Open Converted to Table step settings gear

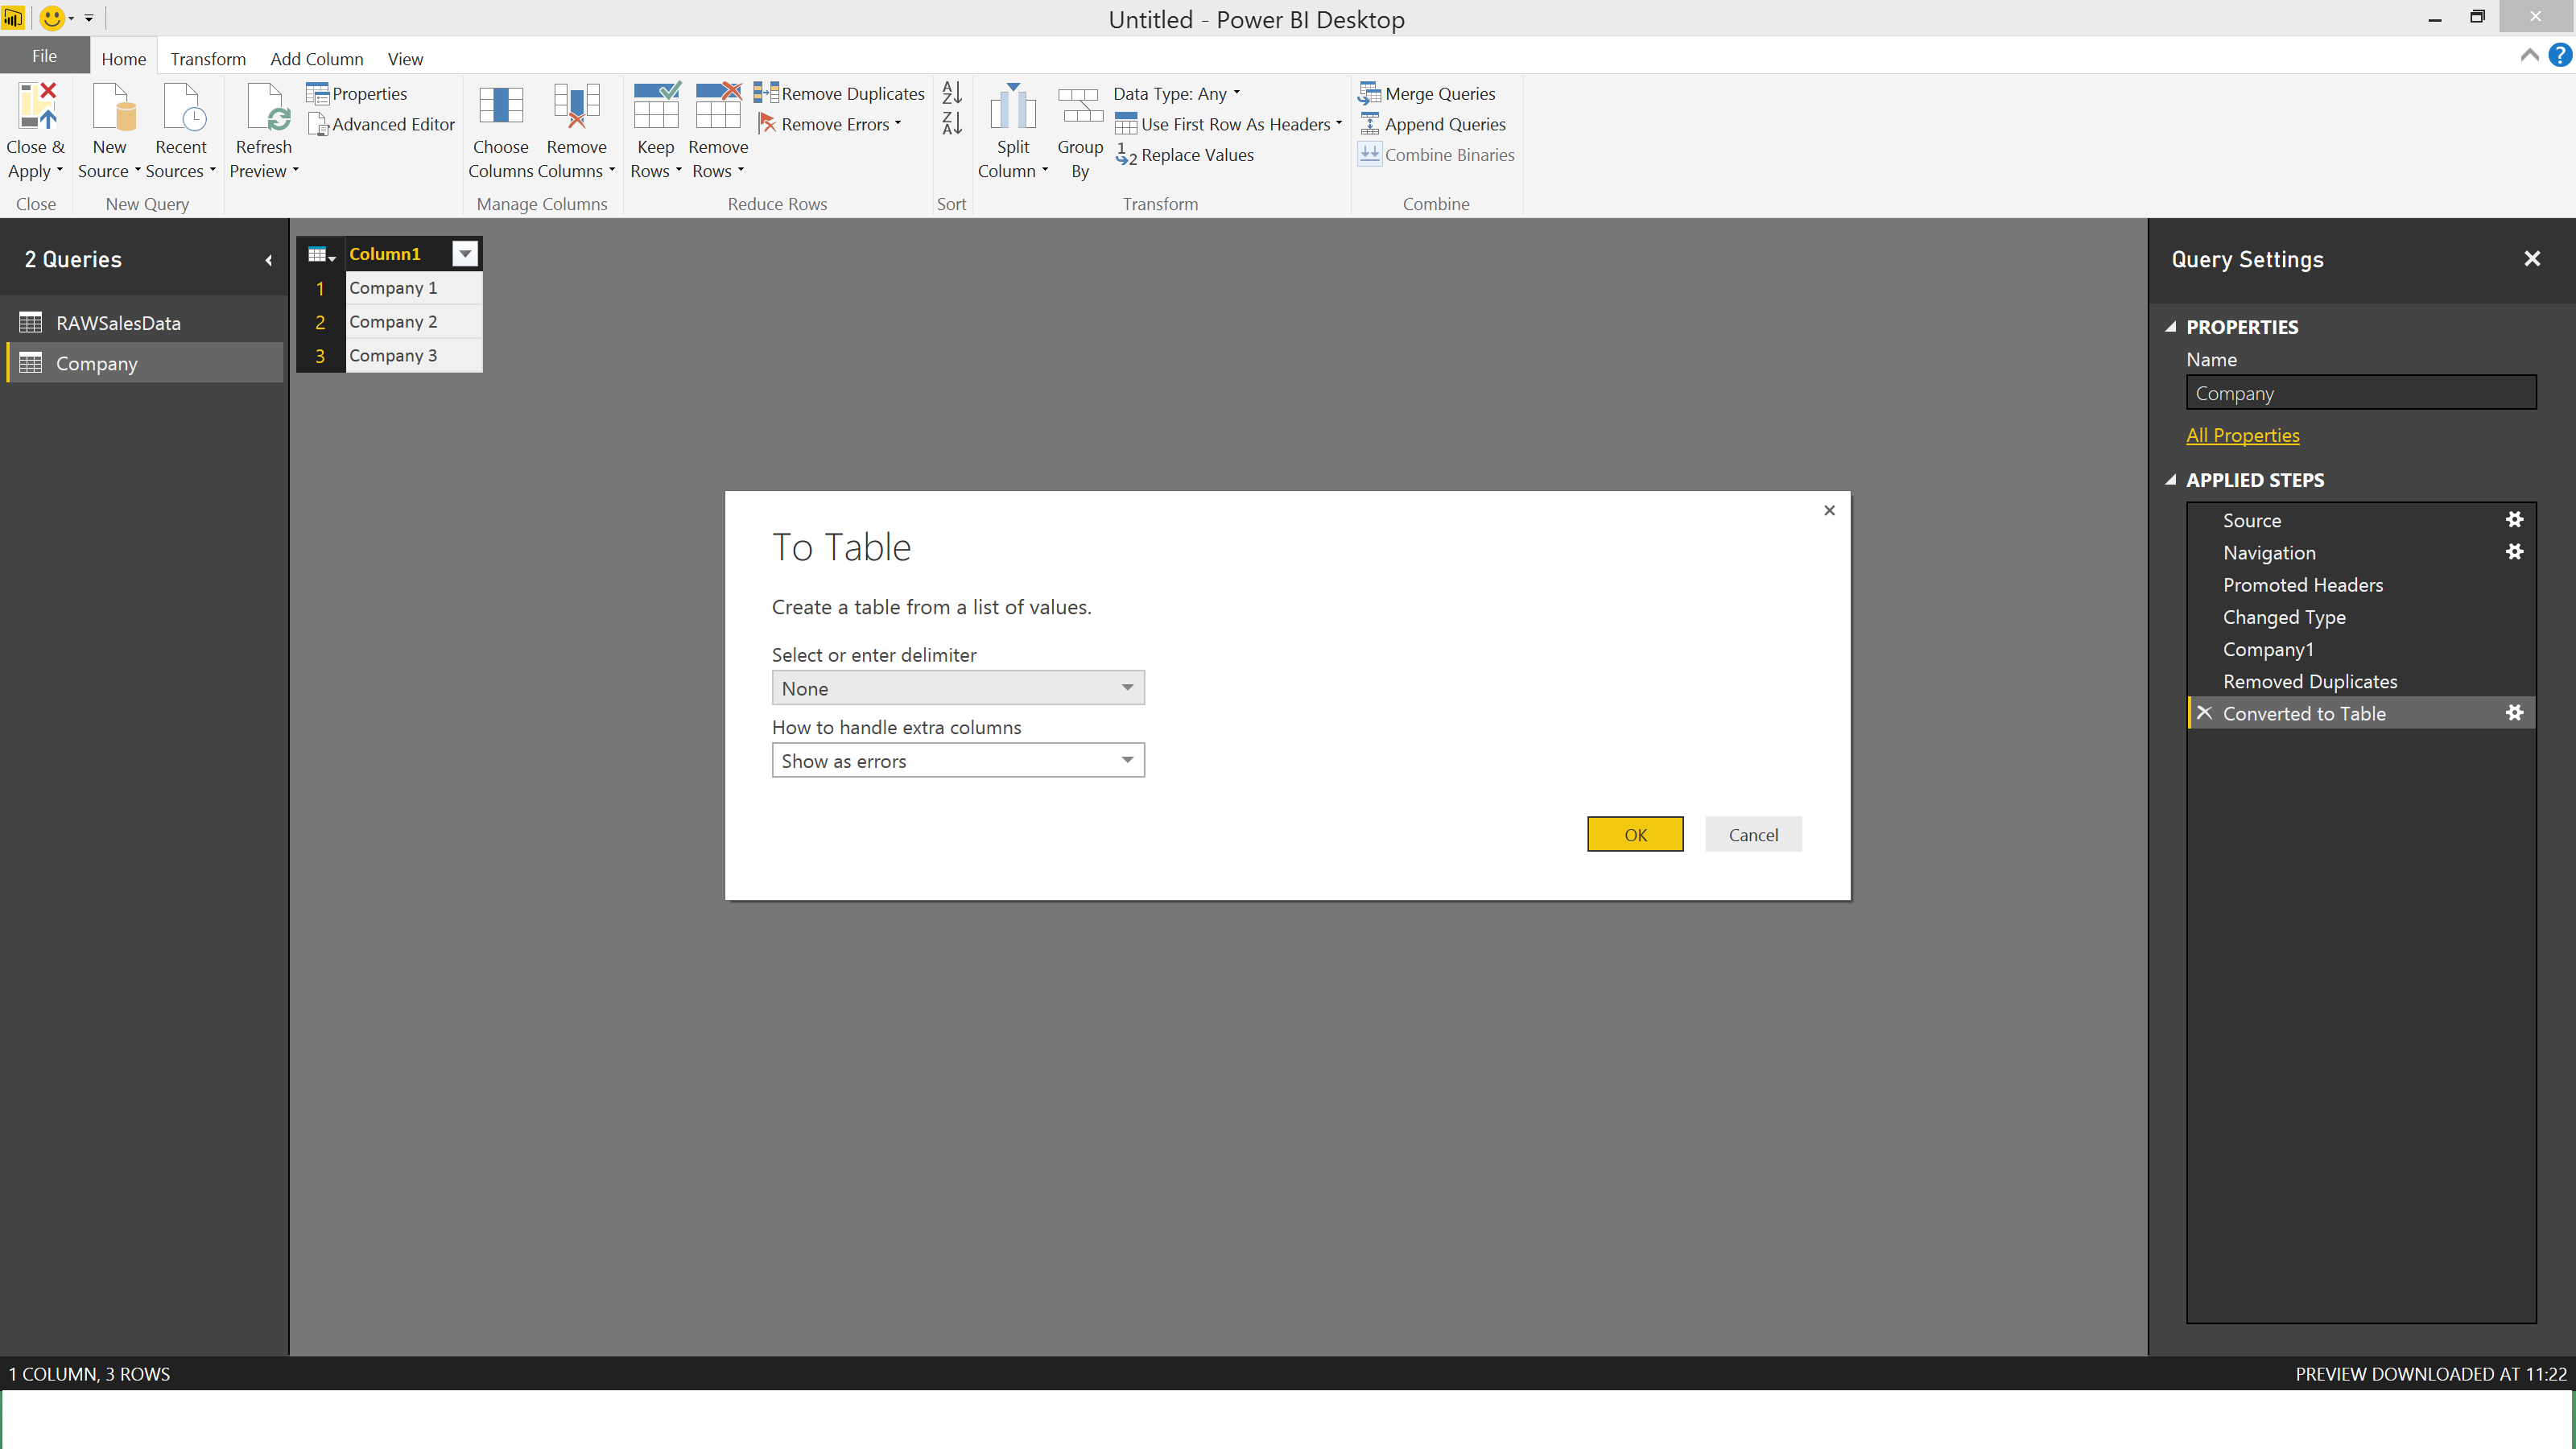coord(2514,712)
